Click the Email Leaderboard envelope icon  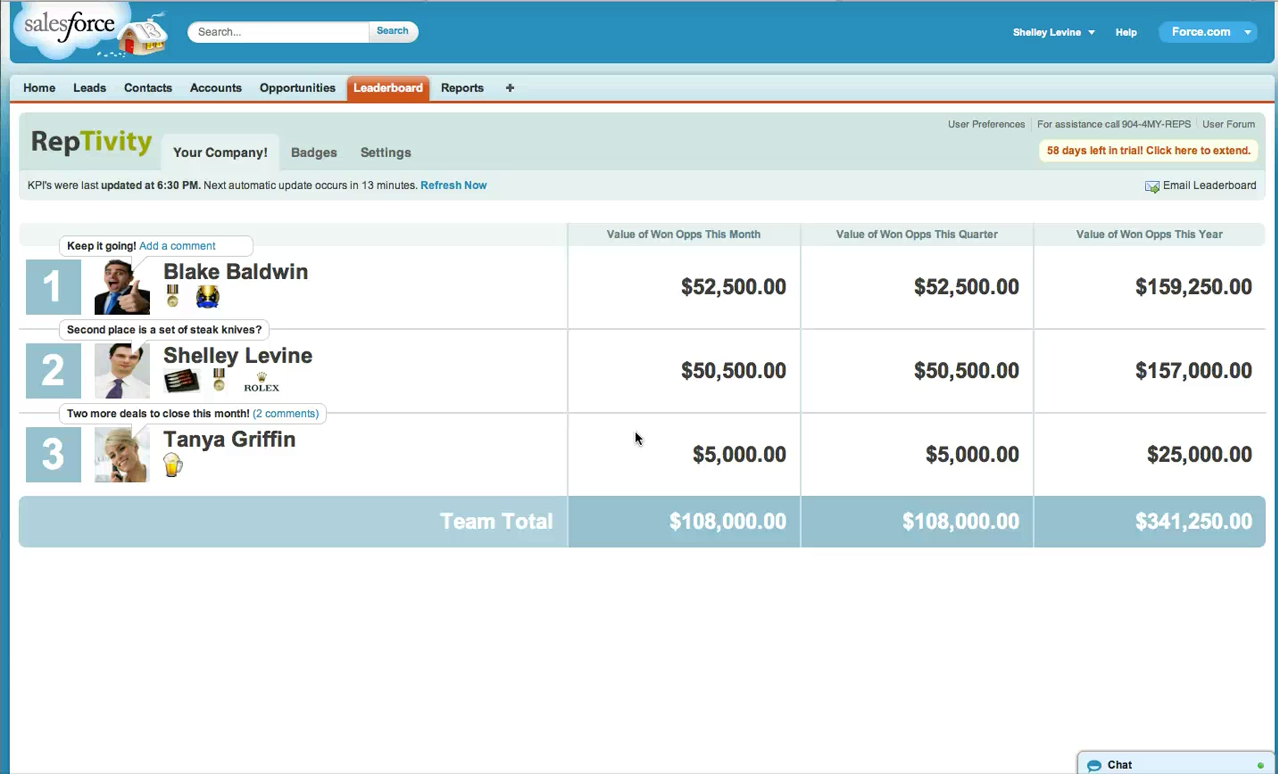point(1152,186)
